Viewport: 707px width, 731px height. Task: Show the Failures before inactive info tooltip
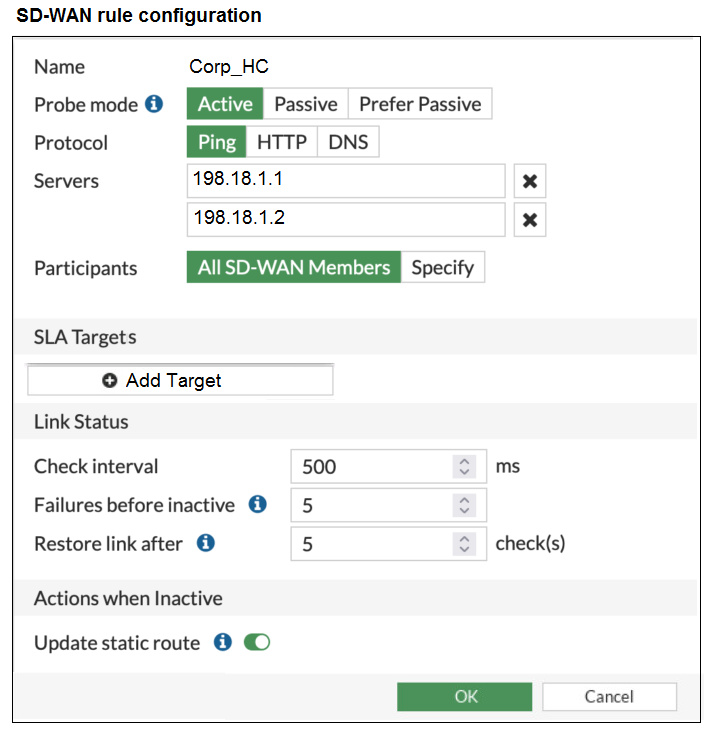pyautogui.click(x=257, y=504)
